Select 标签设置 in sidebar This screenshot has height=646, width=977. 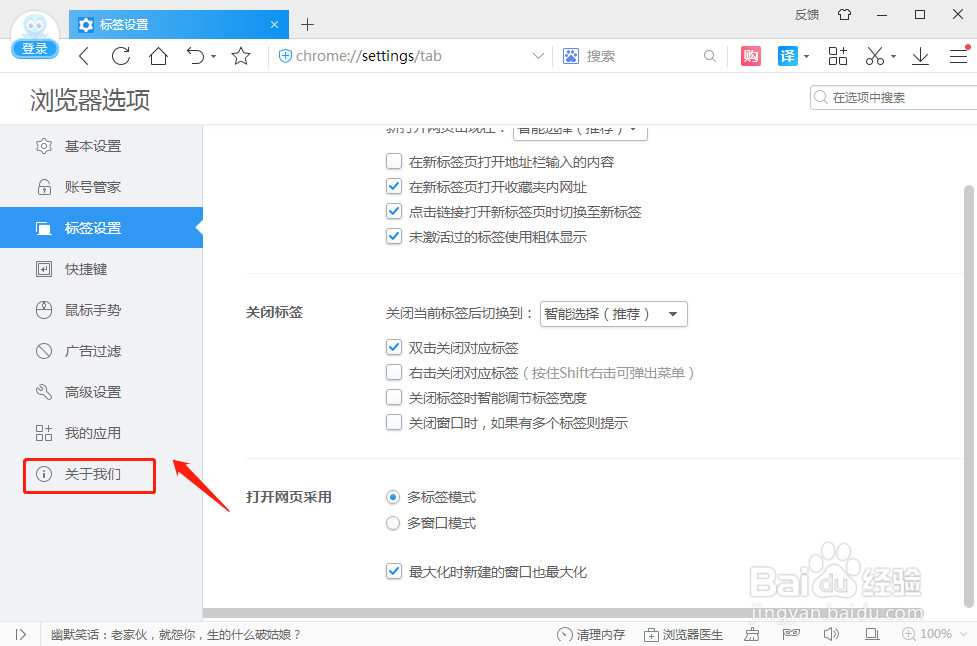(x=102, y=228)
